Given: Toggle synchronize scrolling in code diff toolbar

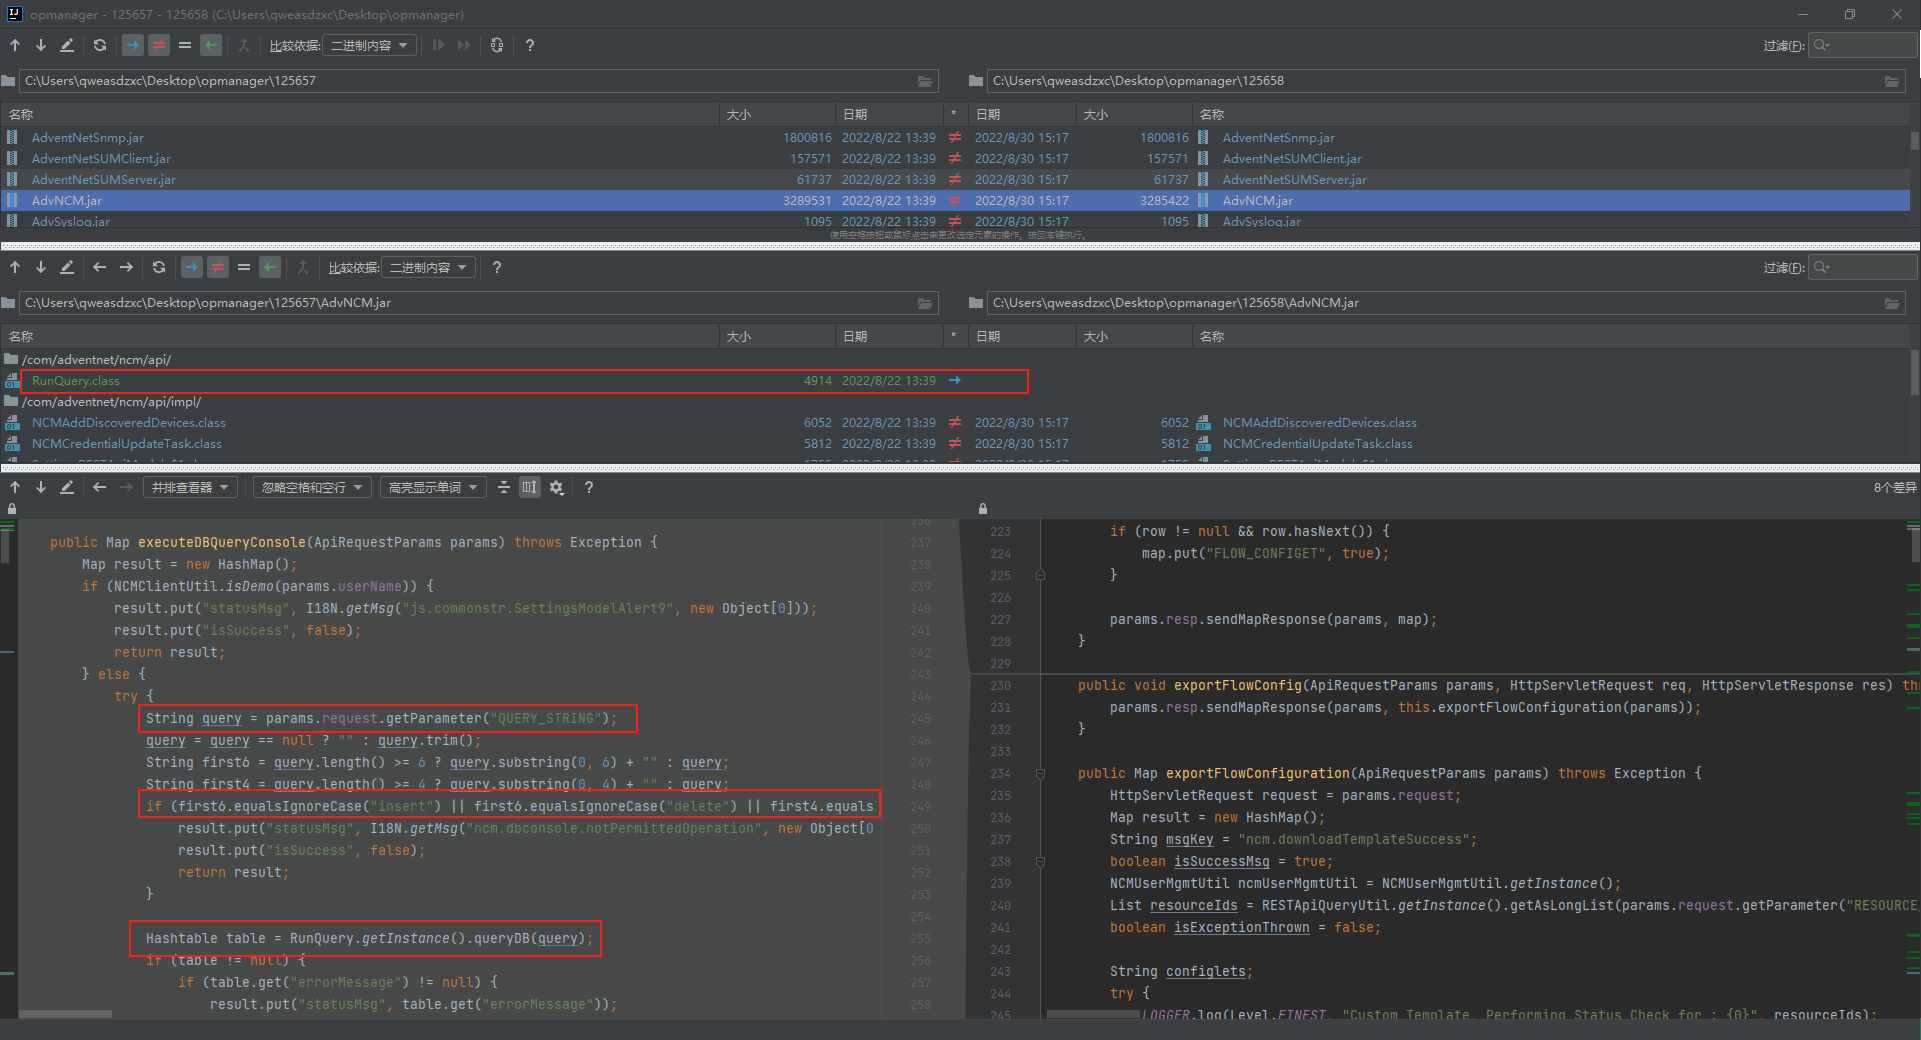Looking at the screenshot, I should click(529, 487).
